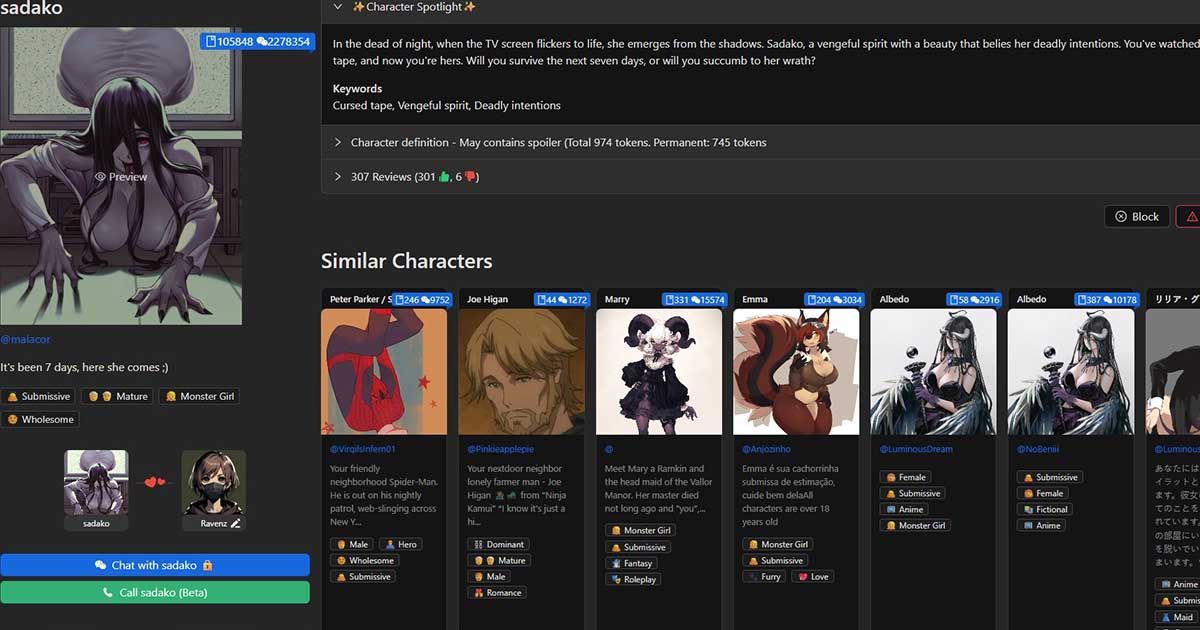1200x630 pixels.
Task: Click the phone icon on Call sadako
Action: pos(108,592)
